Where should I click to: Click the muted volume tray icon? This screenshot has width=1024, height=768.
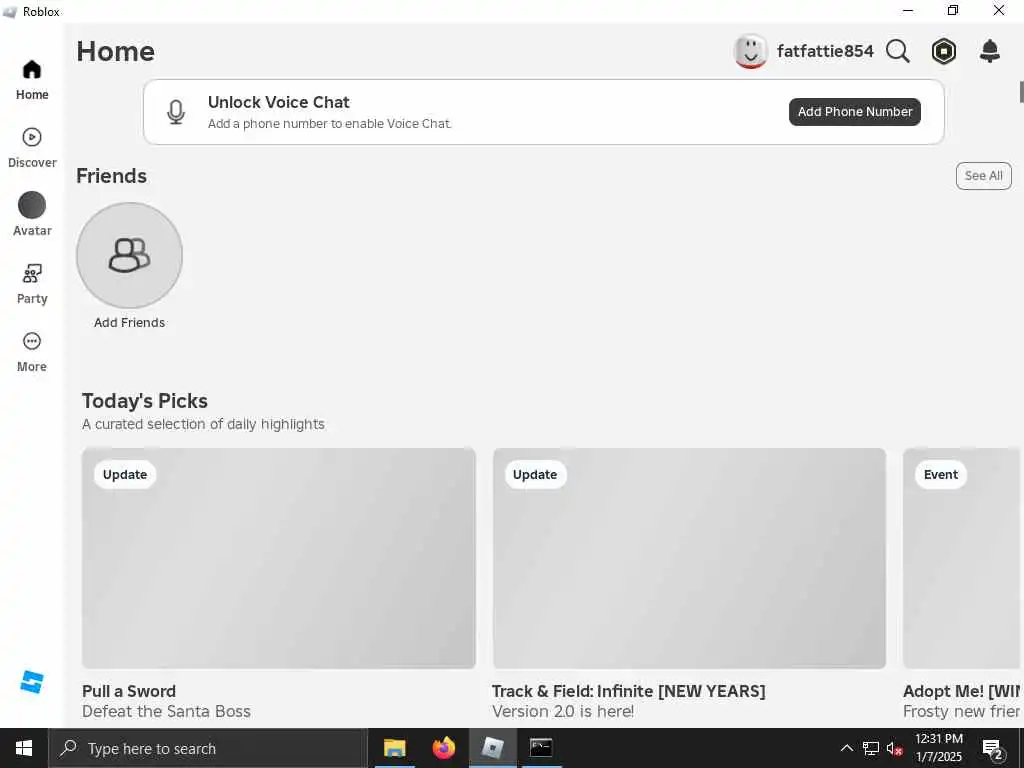895,748
